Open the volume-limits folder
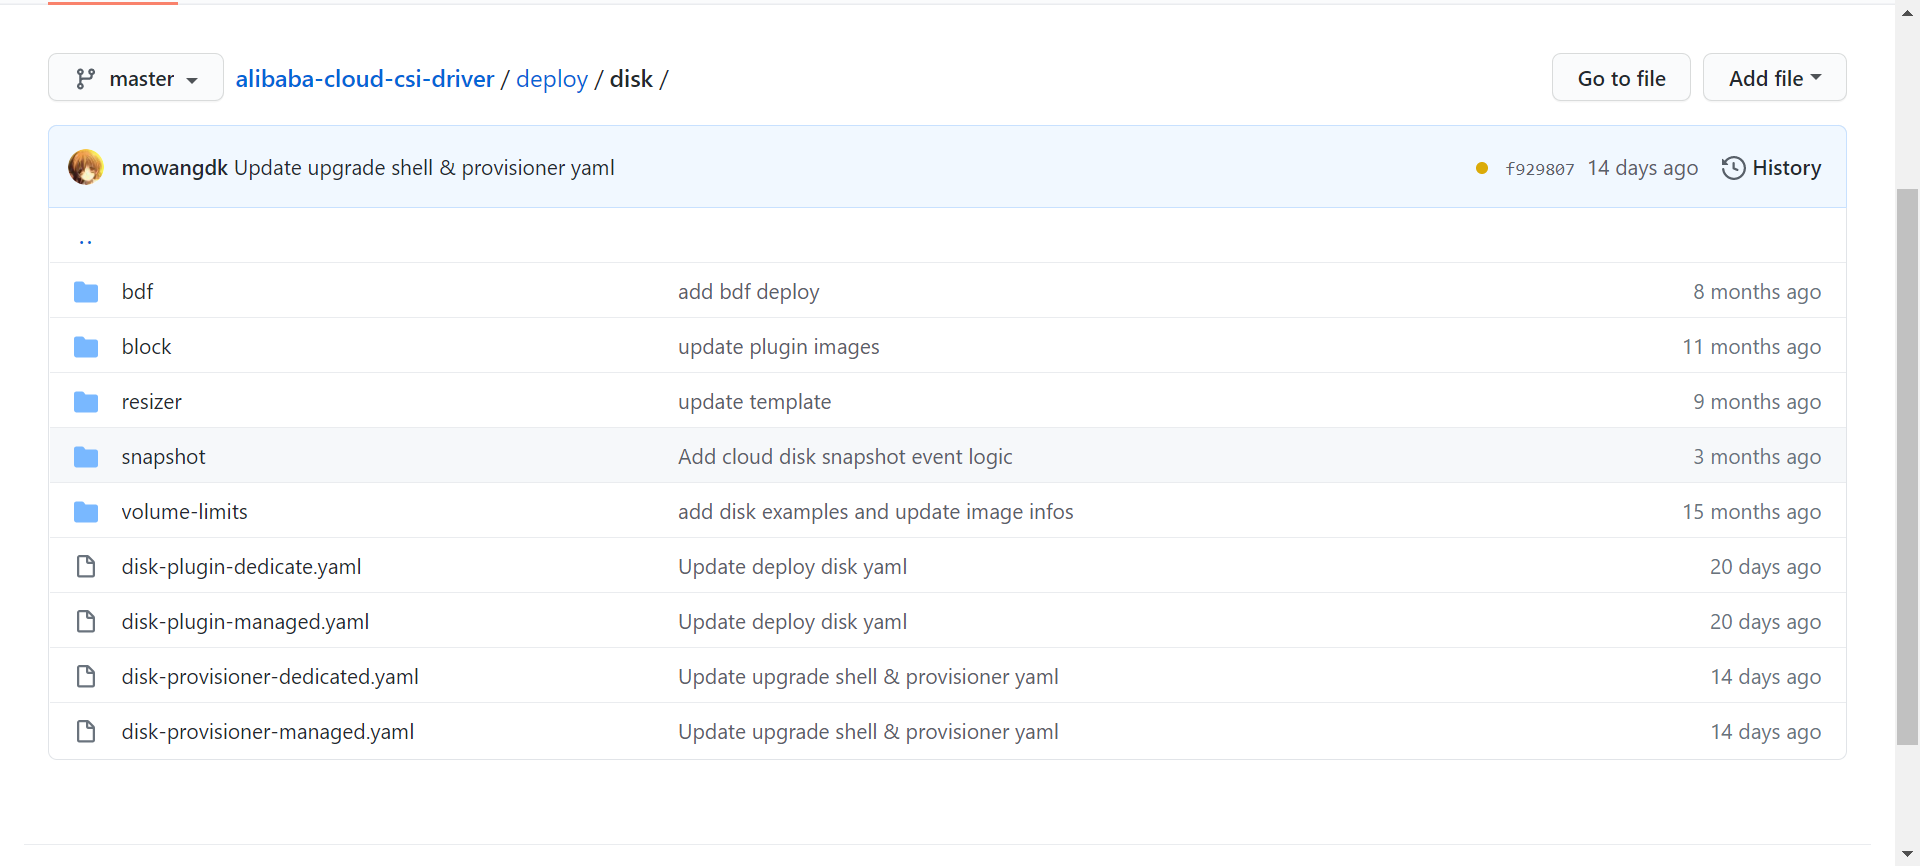This screenshot has height=866, width=1920. [x=184, y=511]
